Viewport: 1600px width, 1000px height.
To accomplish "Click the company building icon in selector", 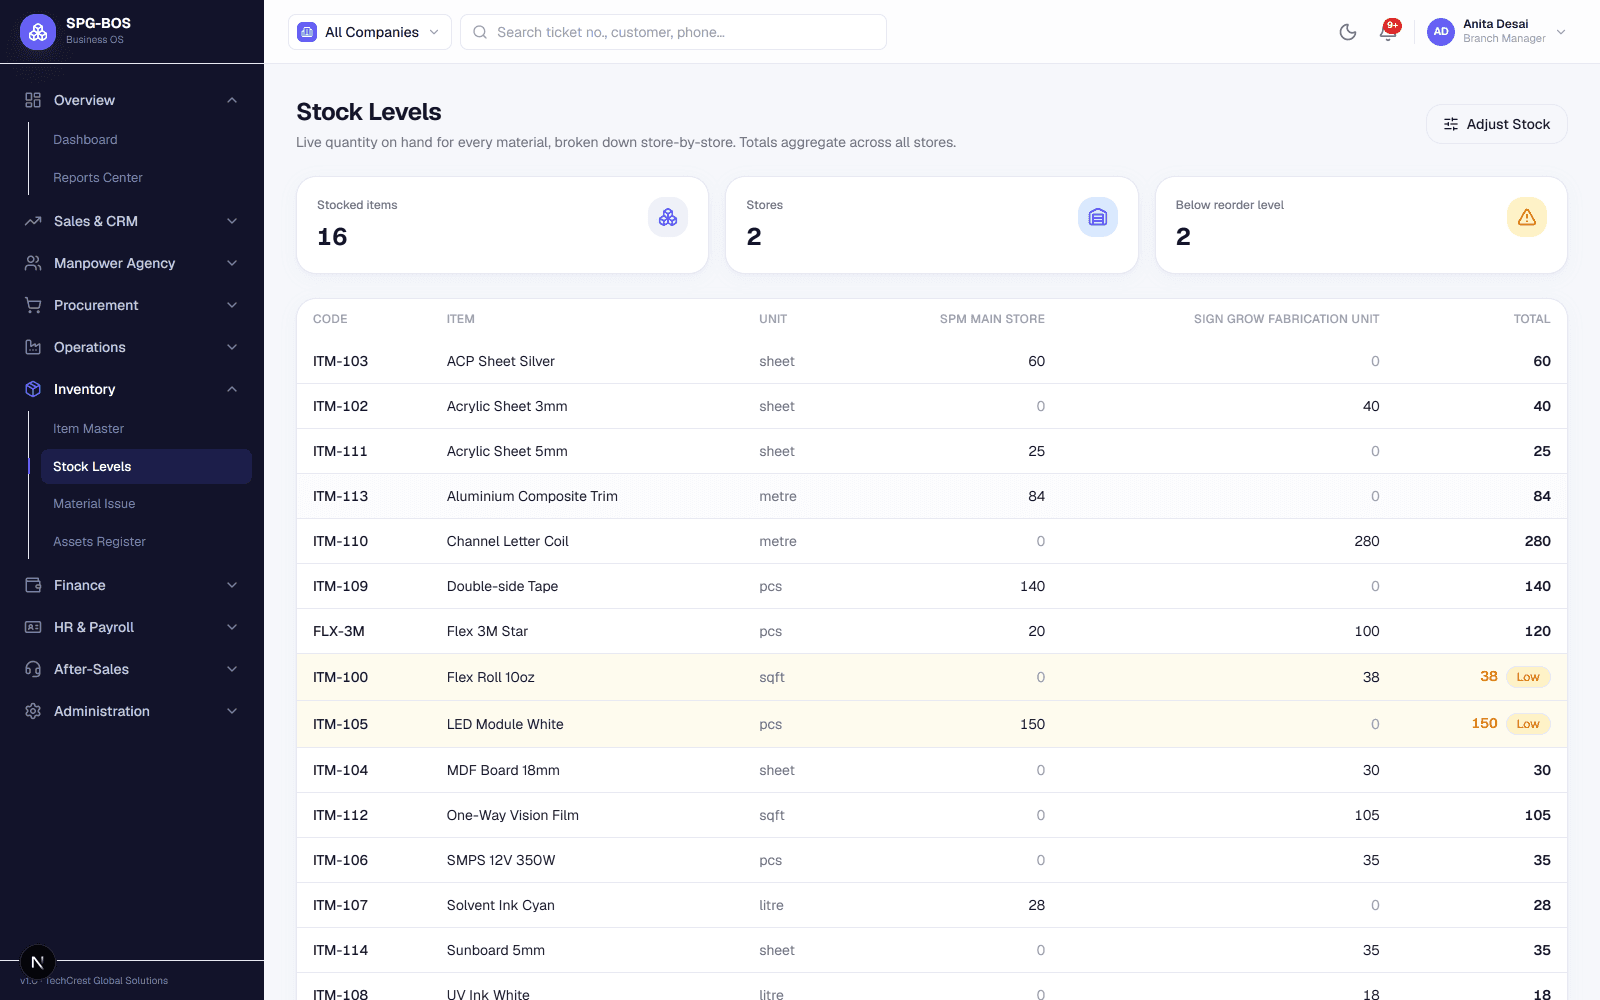I will [307, 32].
